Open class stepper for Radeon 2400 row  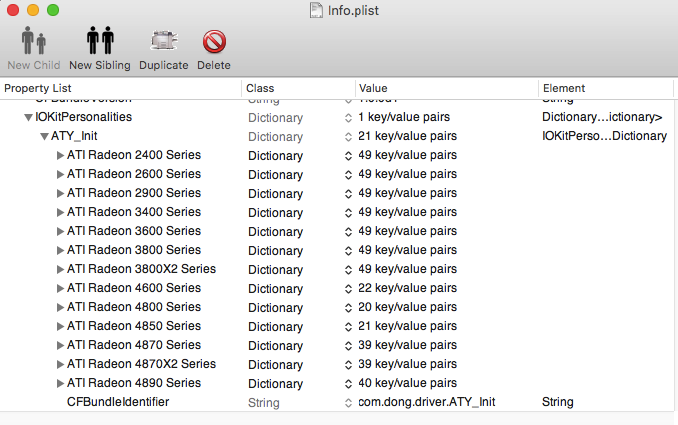pos(348,156)
